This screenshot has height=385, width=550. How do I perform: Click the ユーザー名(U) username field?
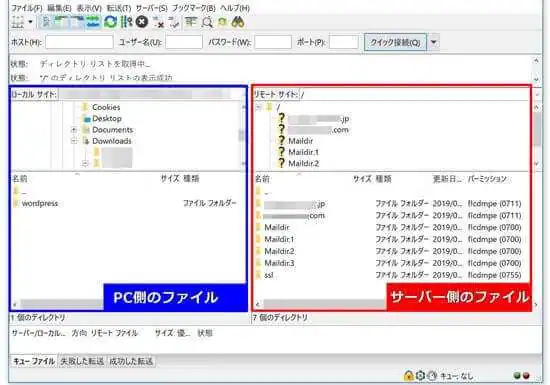(184, 42)
